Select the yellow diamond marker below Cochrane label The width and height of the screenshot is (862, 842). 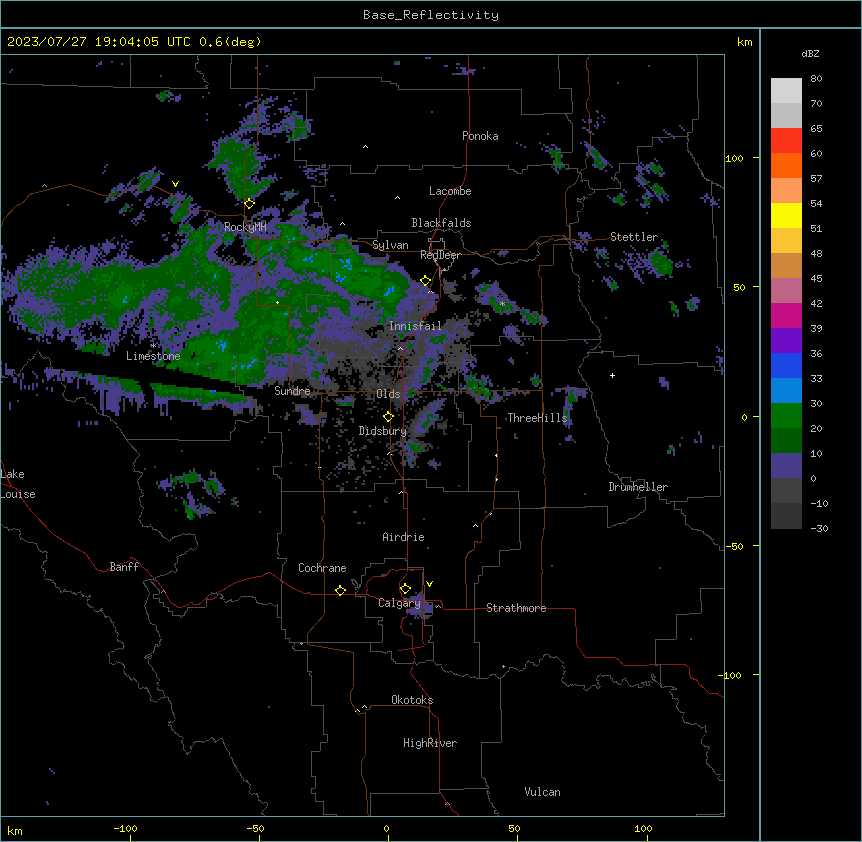[340, 590]
